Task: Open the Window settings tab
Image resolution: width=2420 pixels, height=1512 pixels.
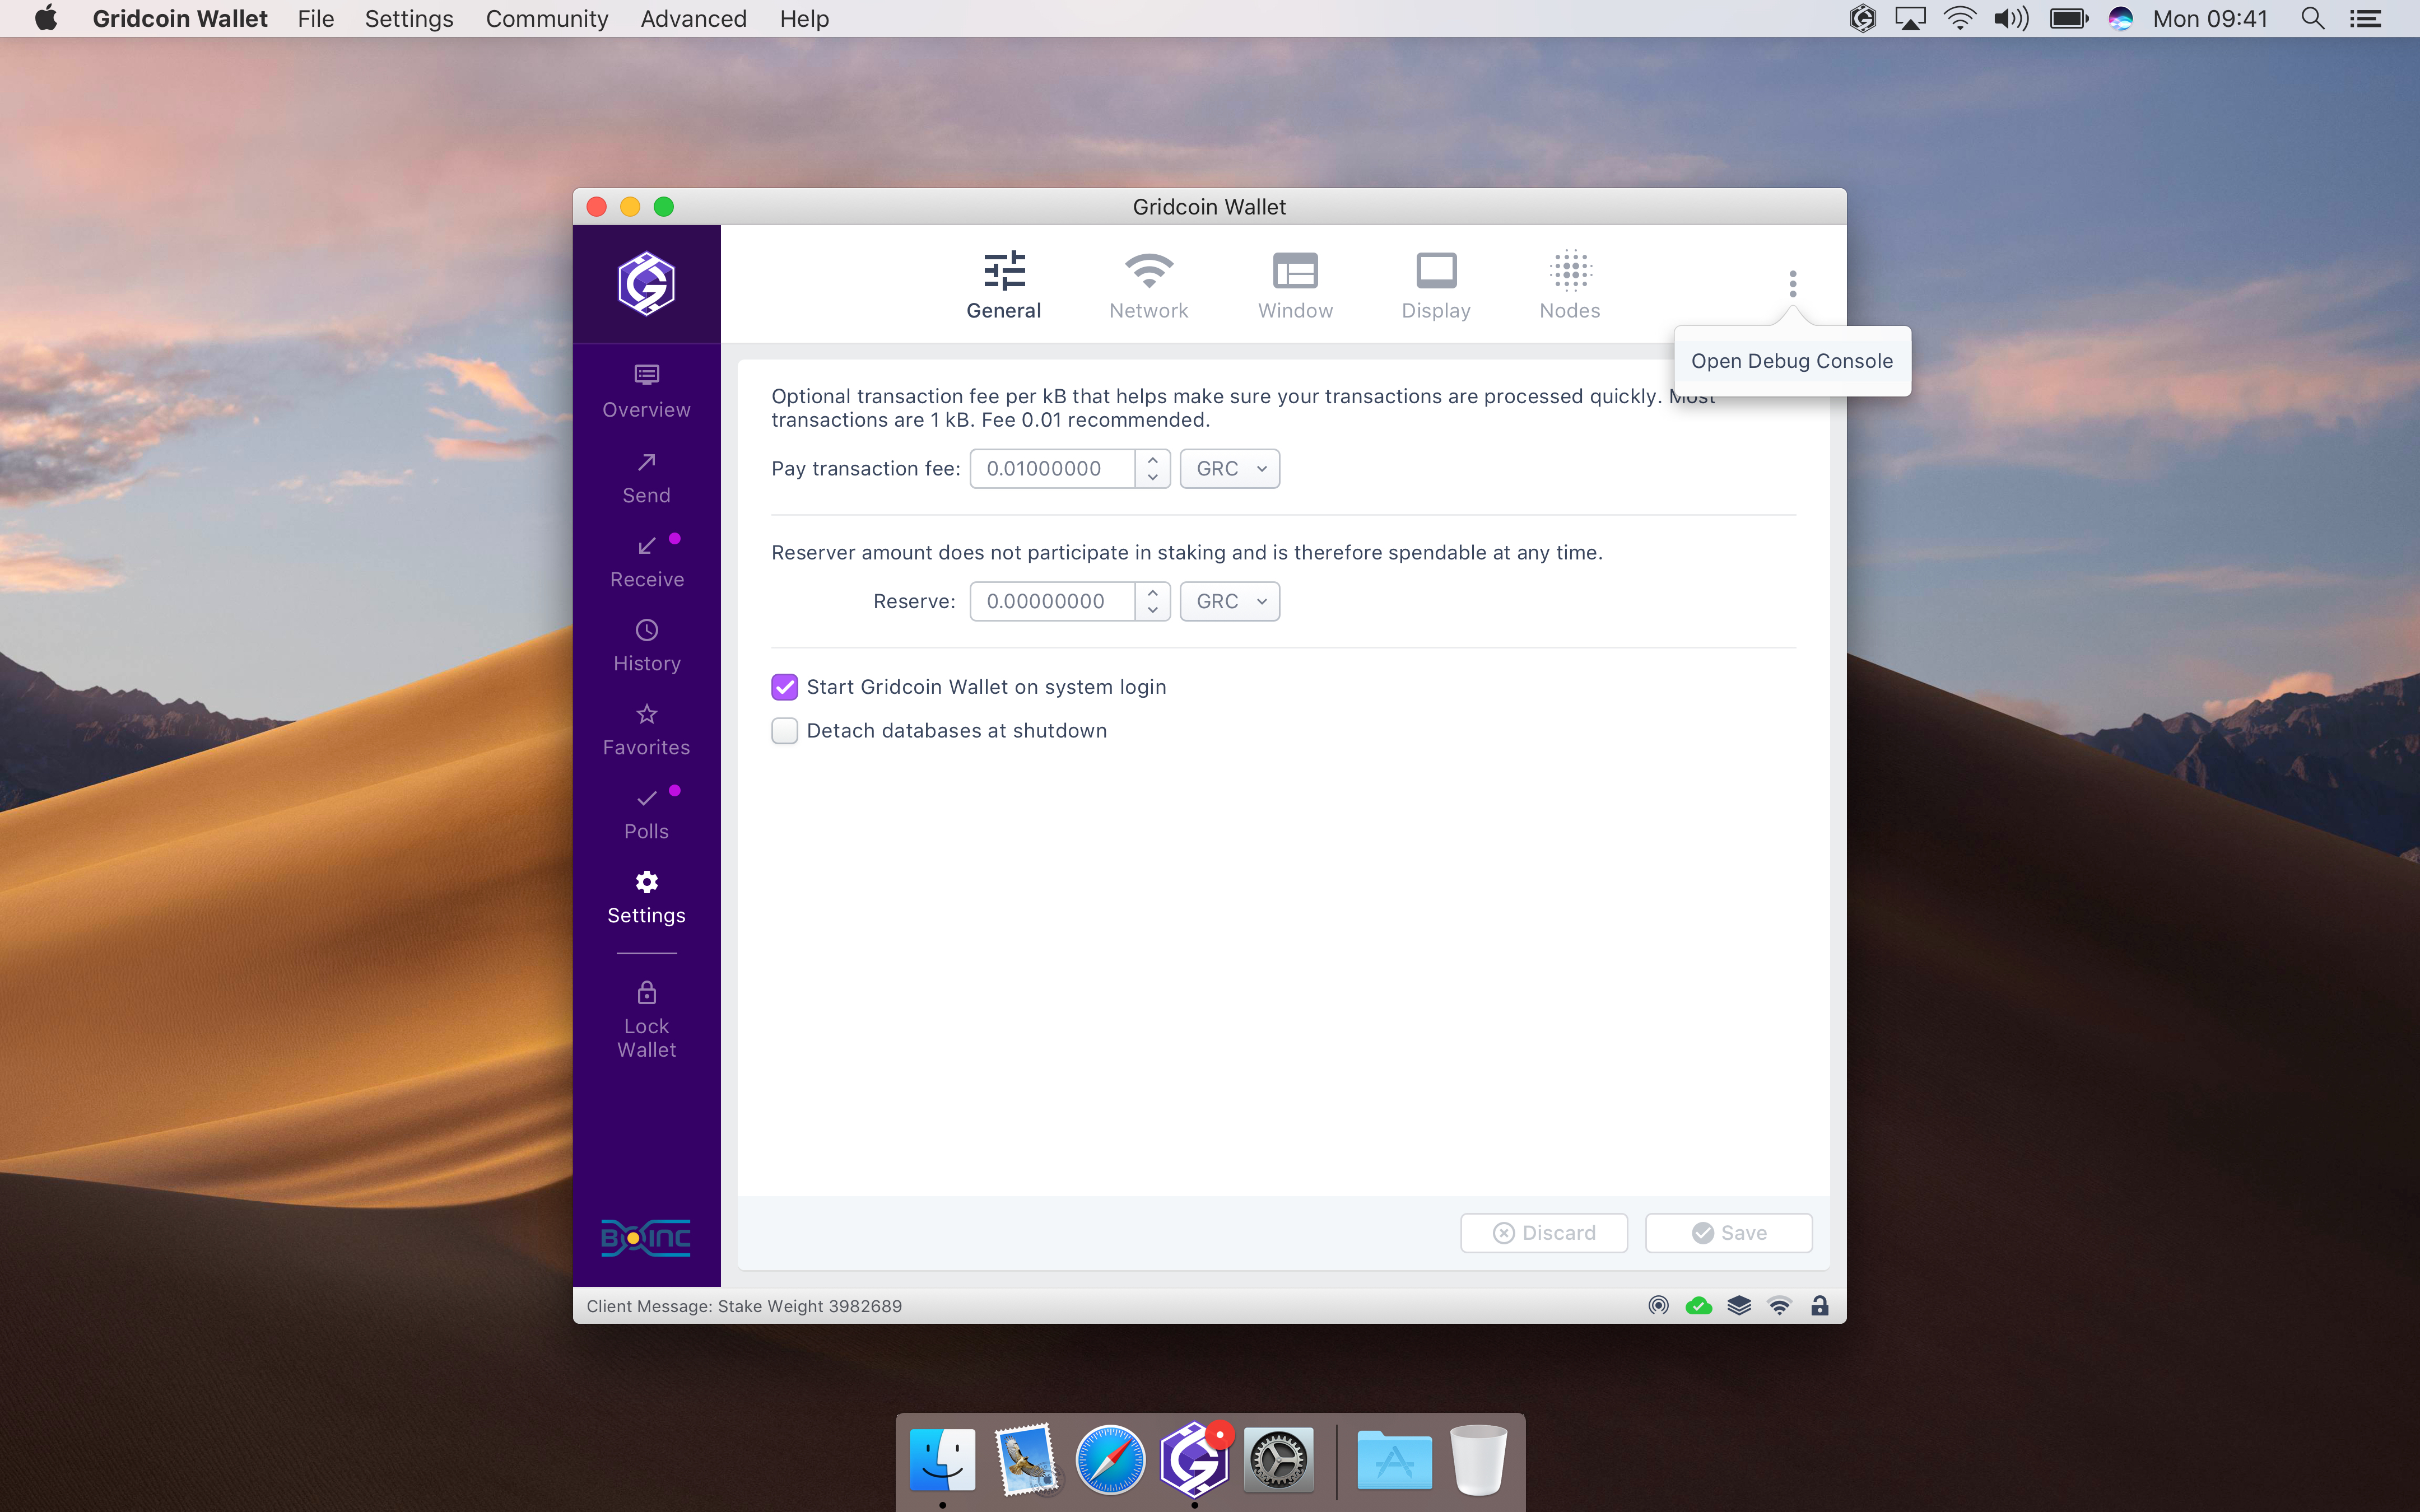Action: click(1295, 285)
